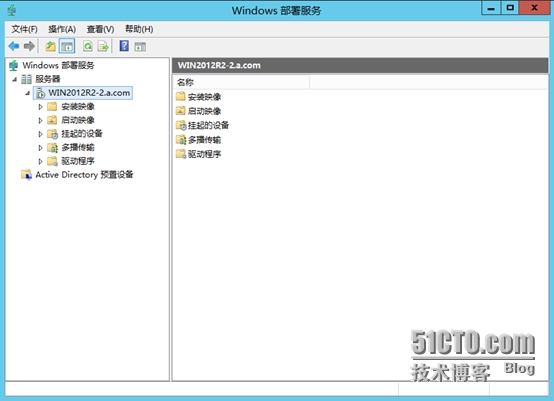
Task: Select the Windows 部署服务 root node icon
Action: (x=13, y=65)
